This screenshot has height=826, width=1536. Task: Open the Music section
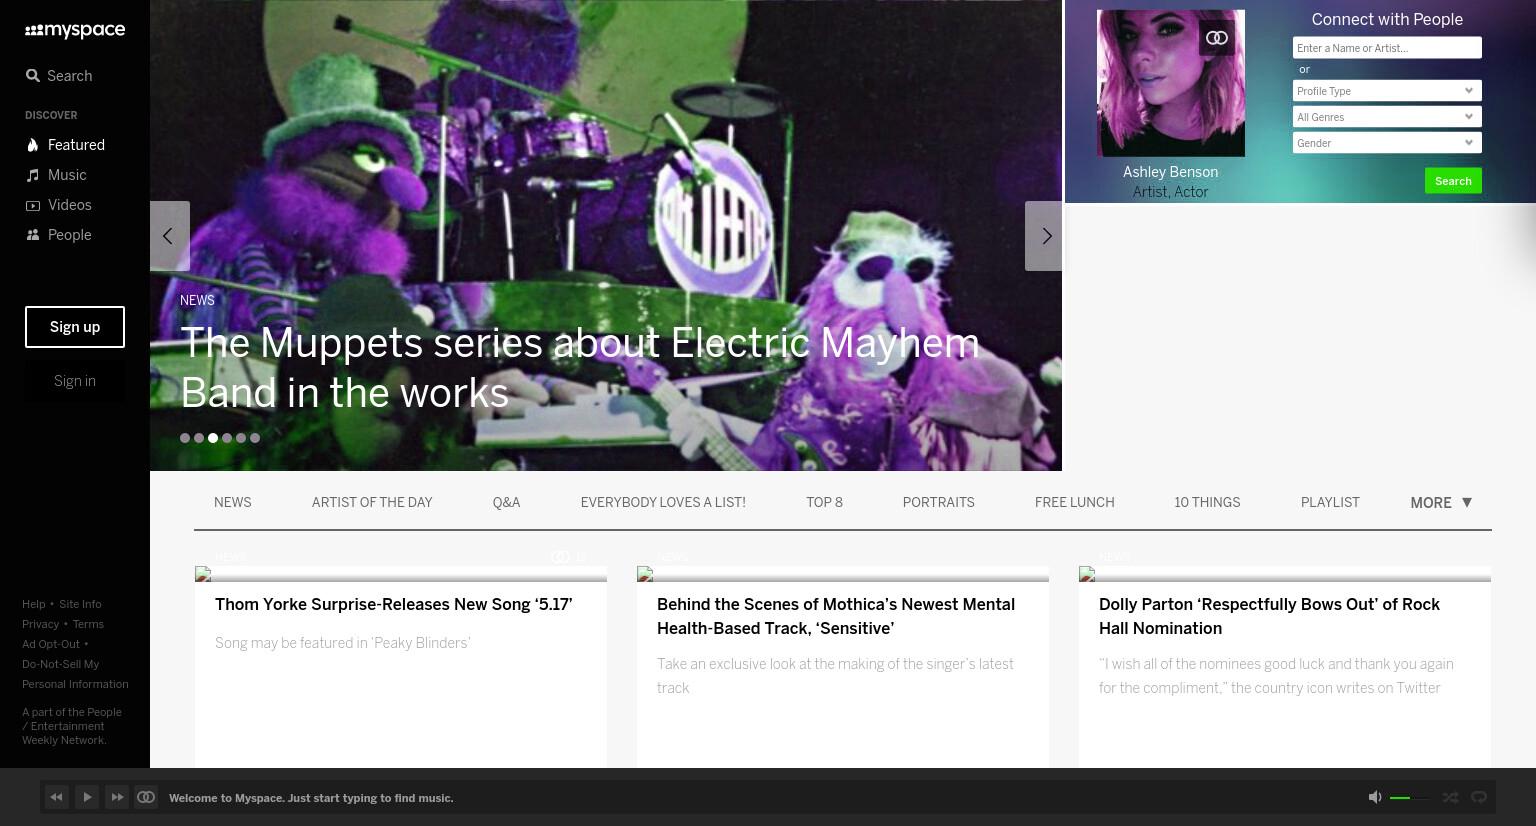[x=56, y=175]
